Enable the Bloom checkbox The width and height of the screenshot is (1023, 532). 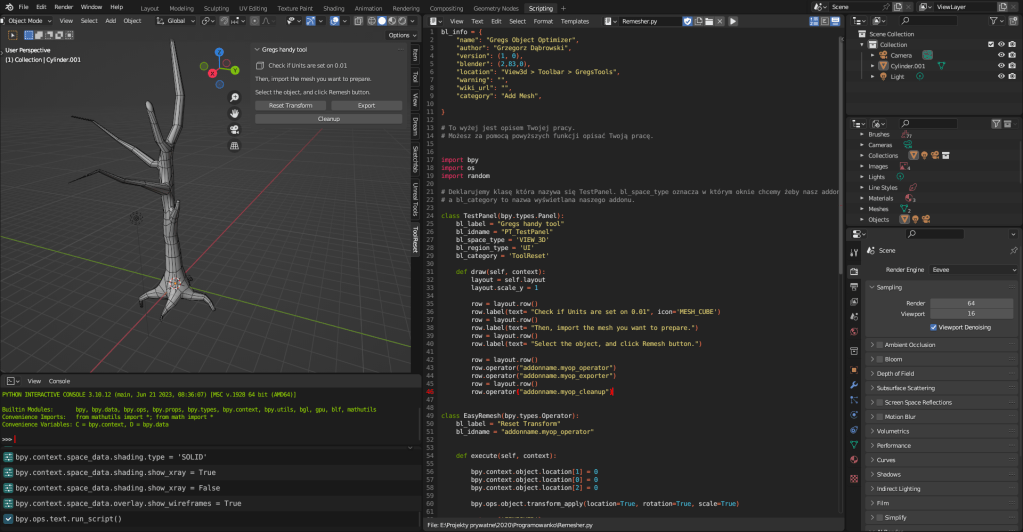point(879,359)
